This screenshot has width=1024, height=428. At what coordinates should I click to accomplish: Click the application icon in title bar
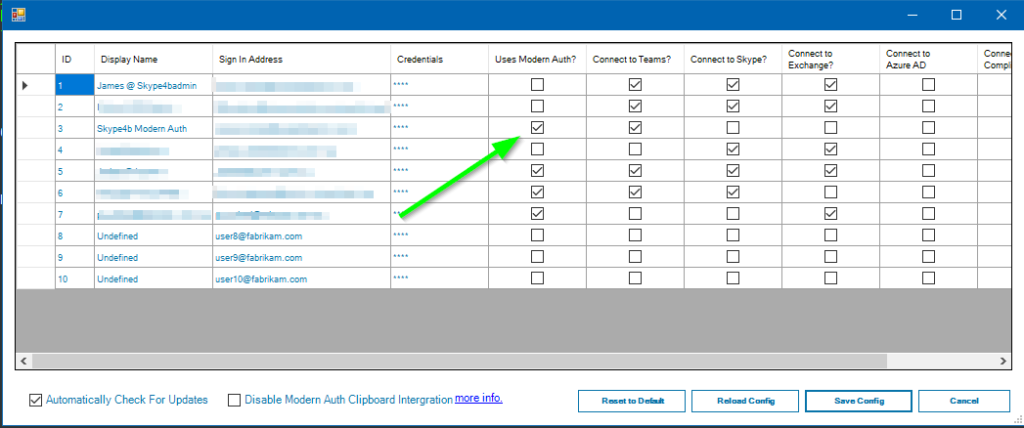coord(18,14)
